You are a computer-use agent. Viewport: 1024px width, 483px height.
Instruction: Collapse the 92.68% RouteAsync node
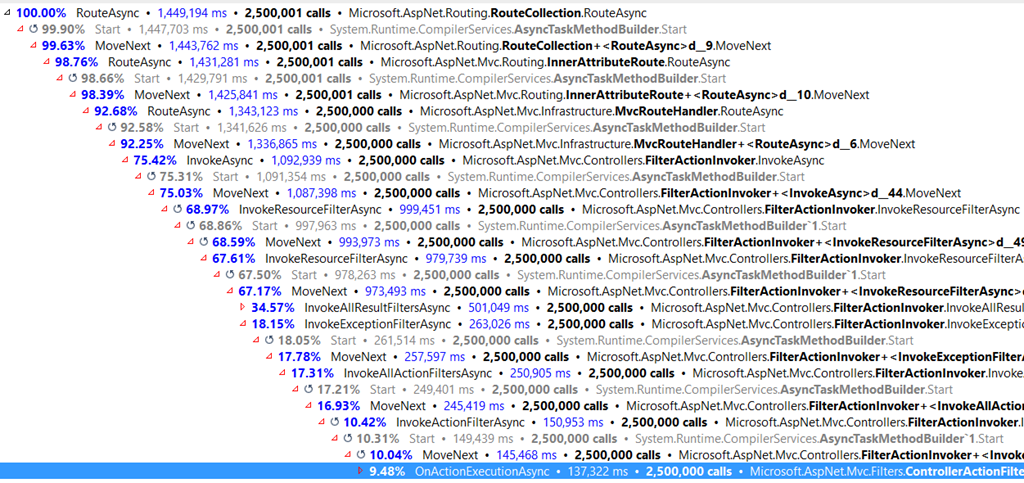[x=86, y=111]
